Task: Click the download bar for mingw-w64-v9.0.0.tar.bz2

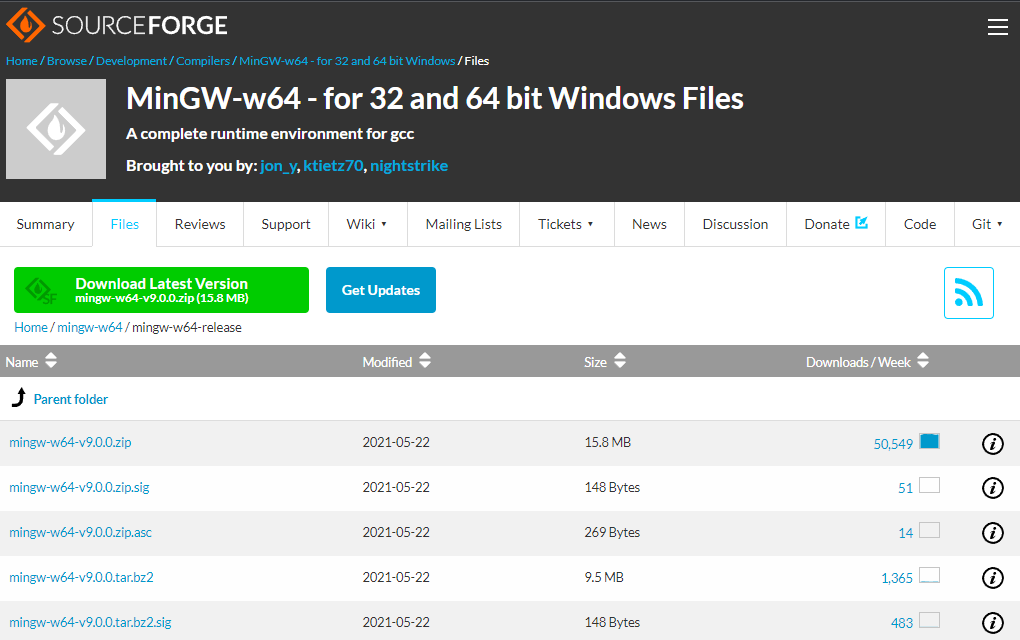Action: point(930,575)
